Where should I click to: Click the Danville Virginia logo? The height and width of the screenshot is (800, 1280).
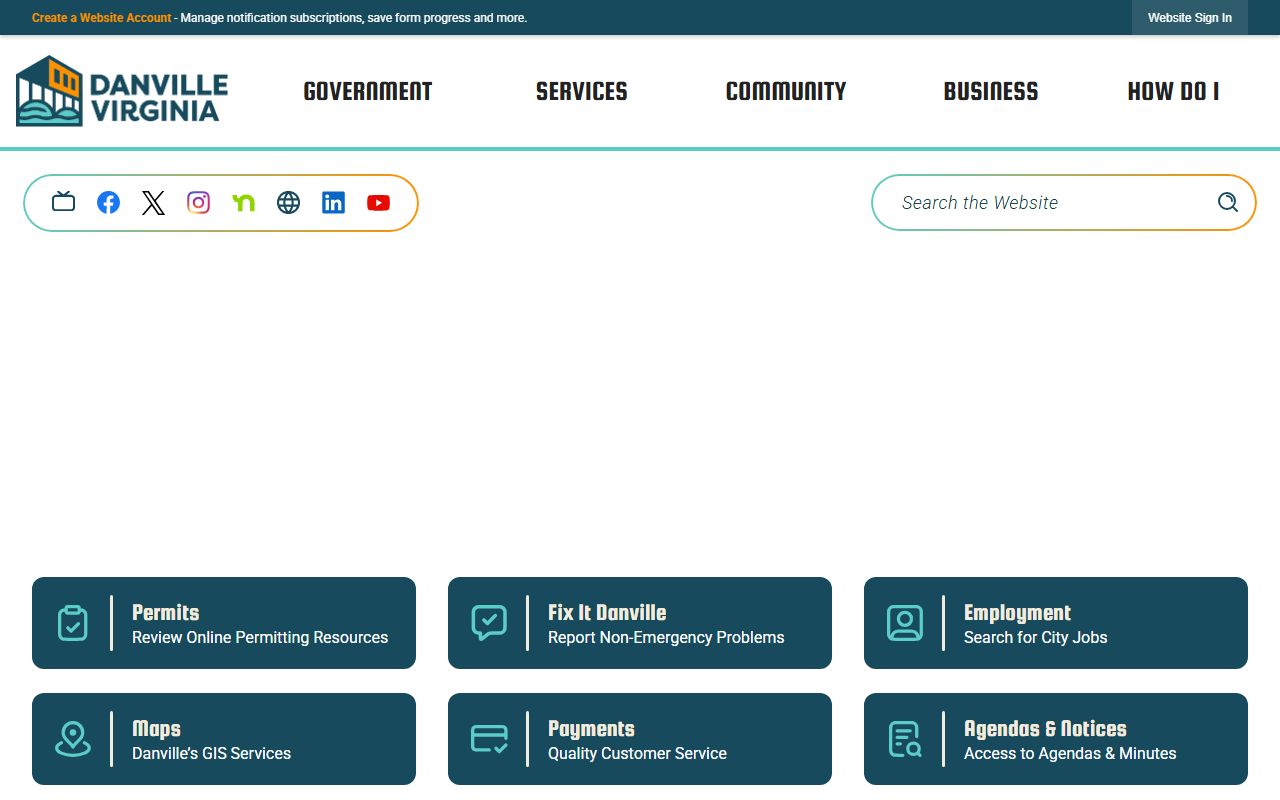(122, 91)
